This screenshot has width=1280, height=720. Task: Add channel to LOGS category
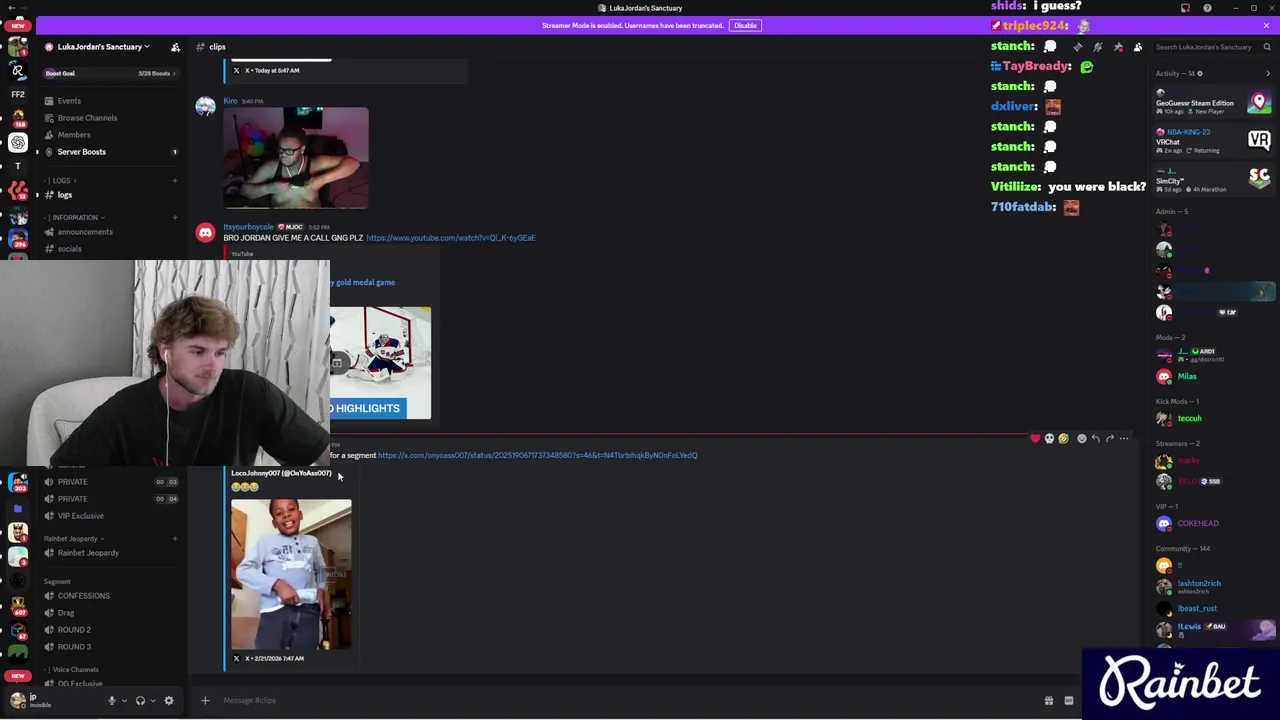[174, 181]
